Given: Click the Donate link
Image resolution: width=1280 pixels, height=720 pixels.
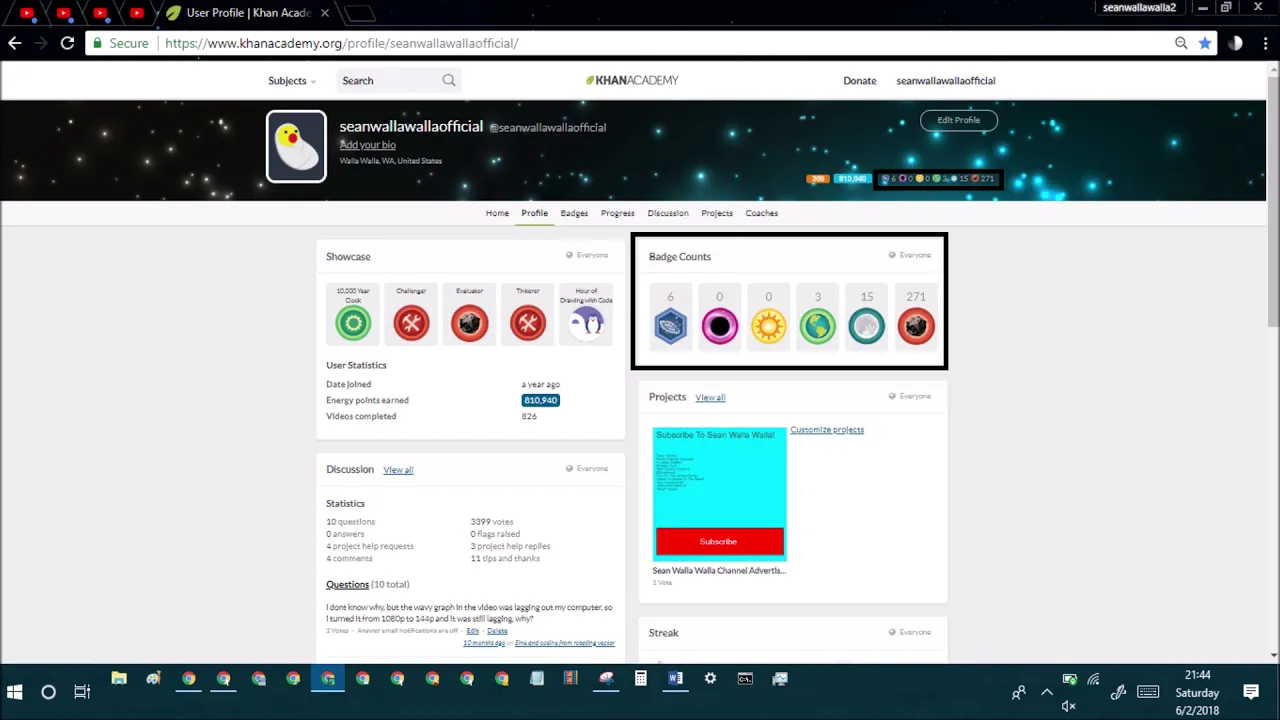Looking at the screenshot, I should [859, 80].
